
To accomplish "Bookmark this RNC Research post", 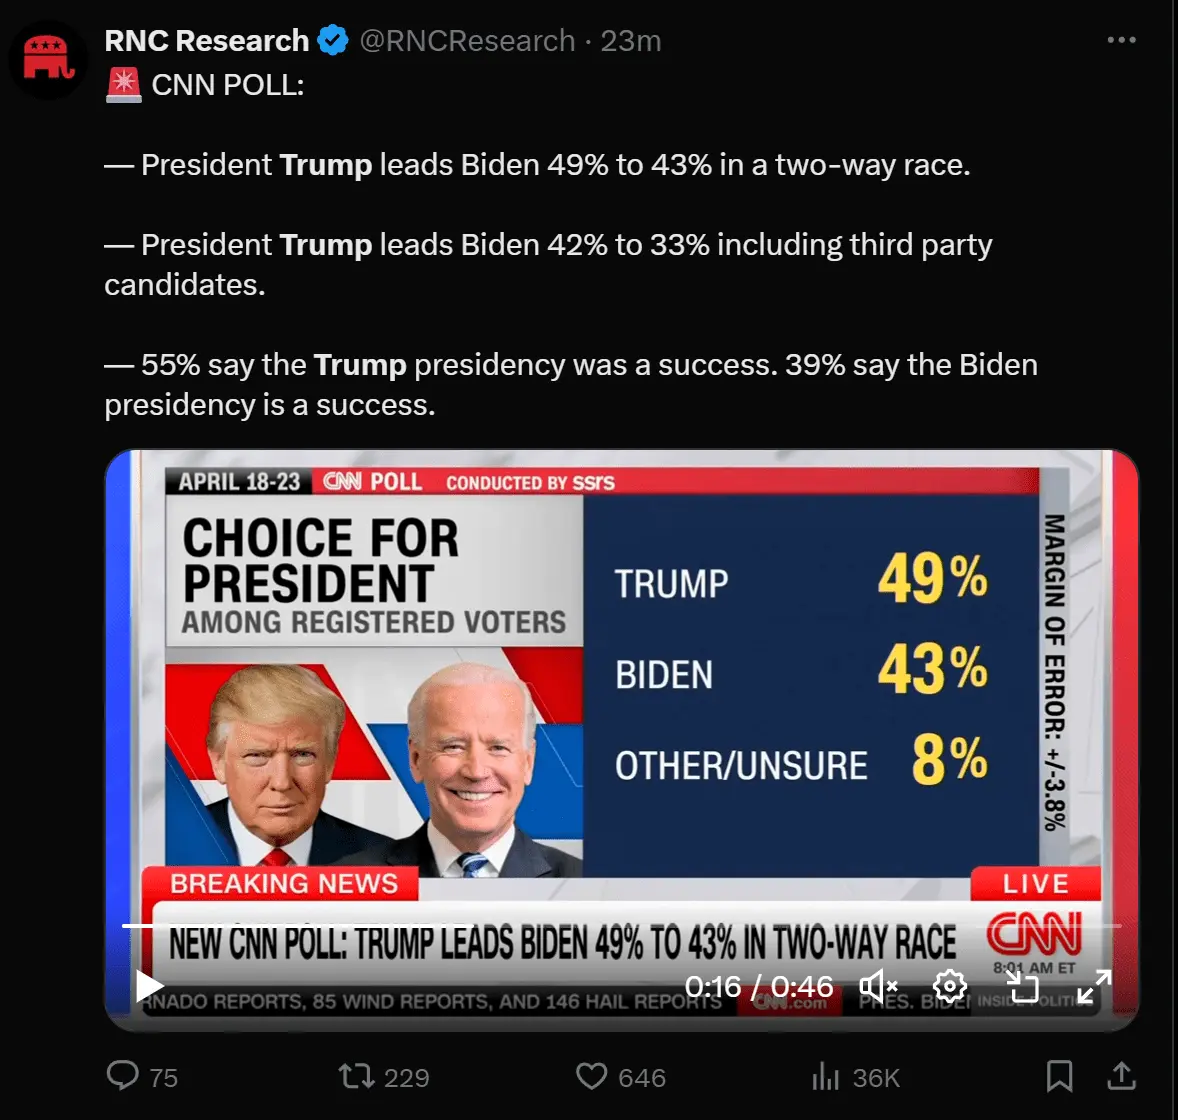I will tap(1059, 1076).
